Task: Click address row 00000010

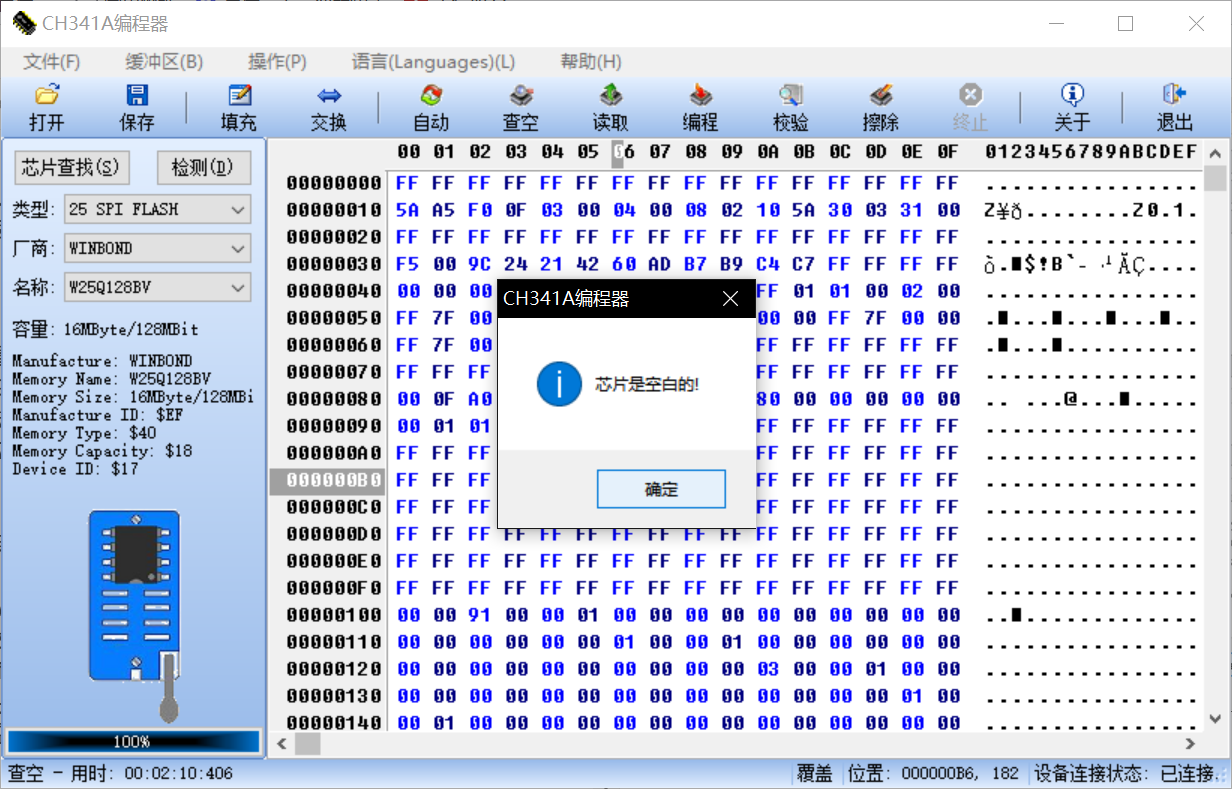Action: point(334,210)
